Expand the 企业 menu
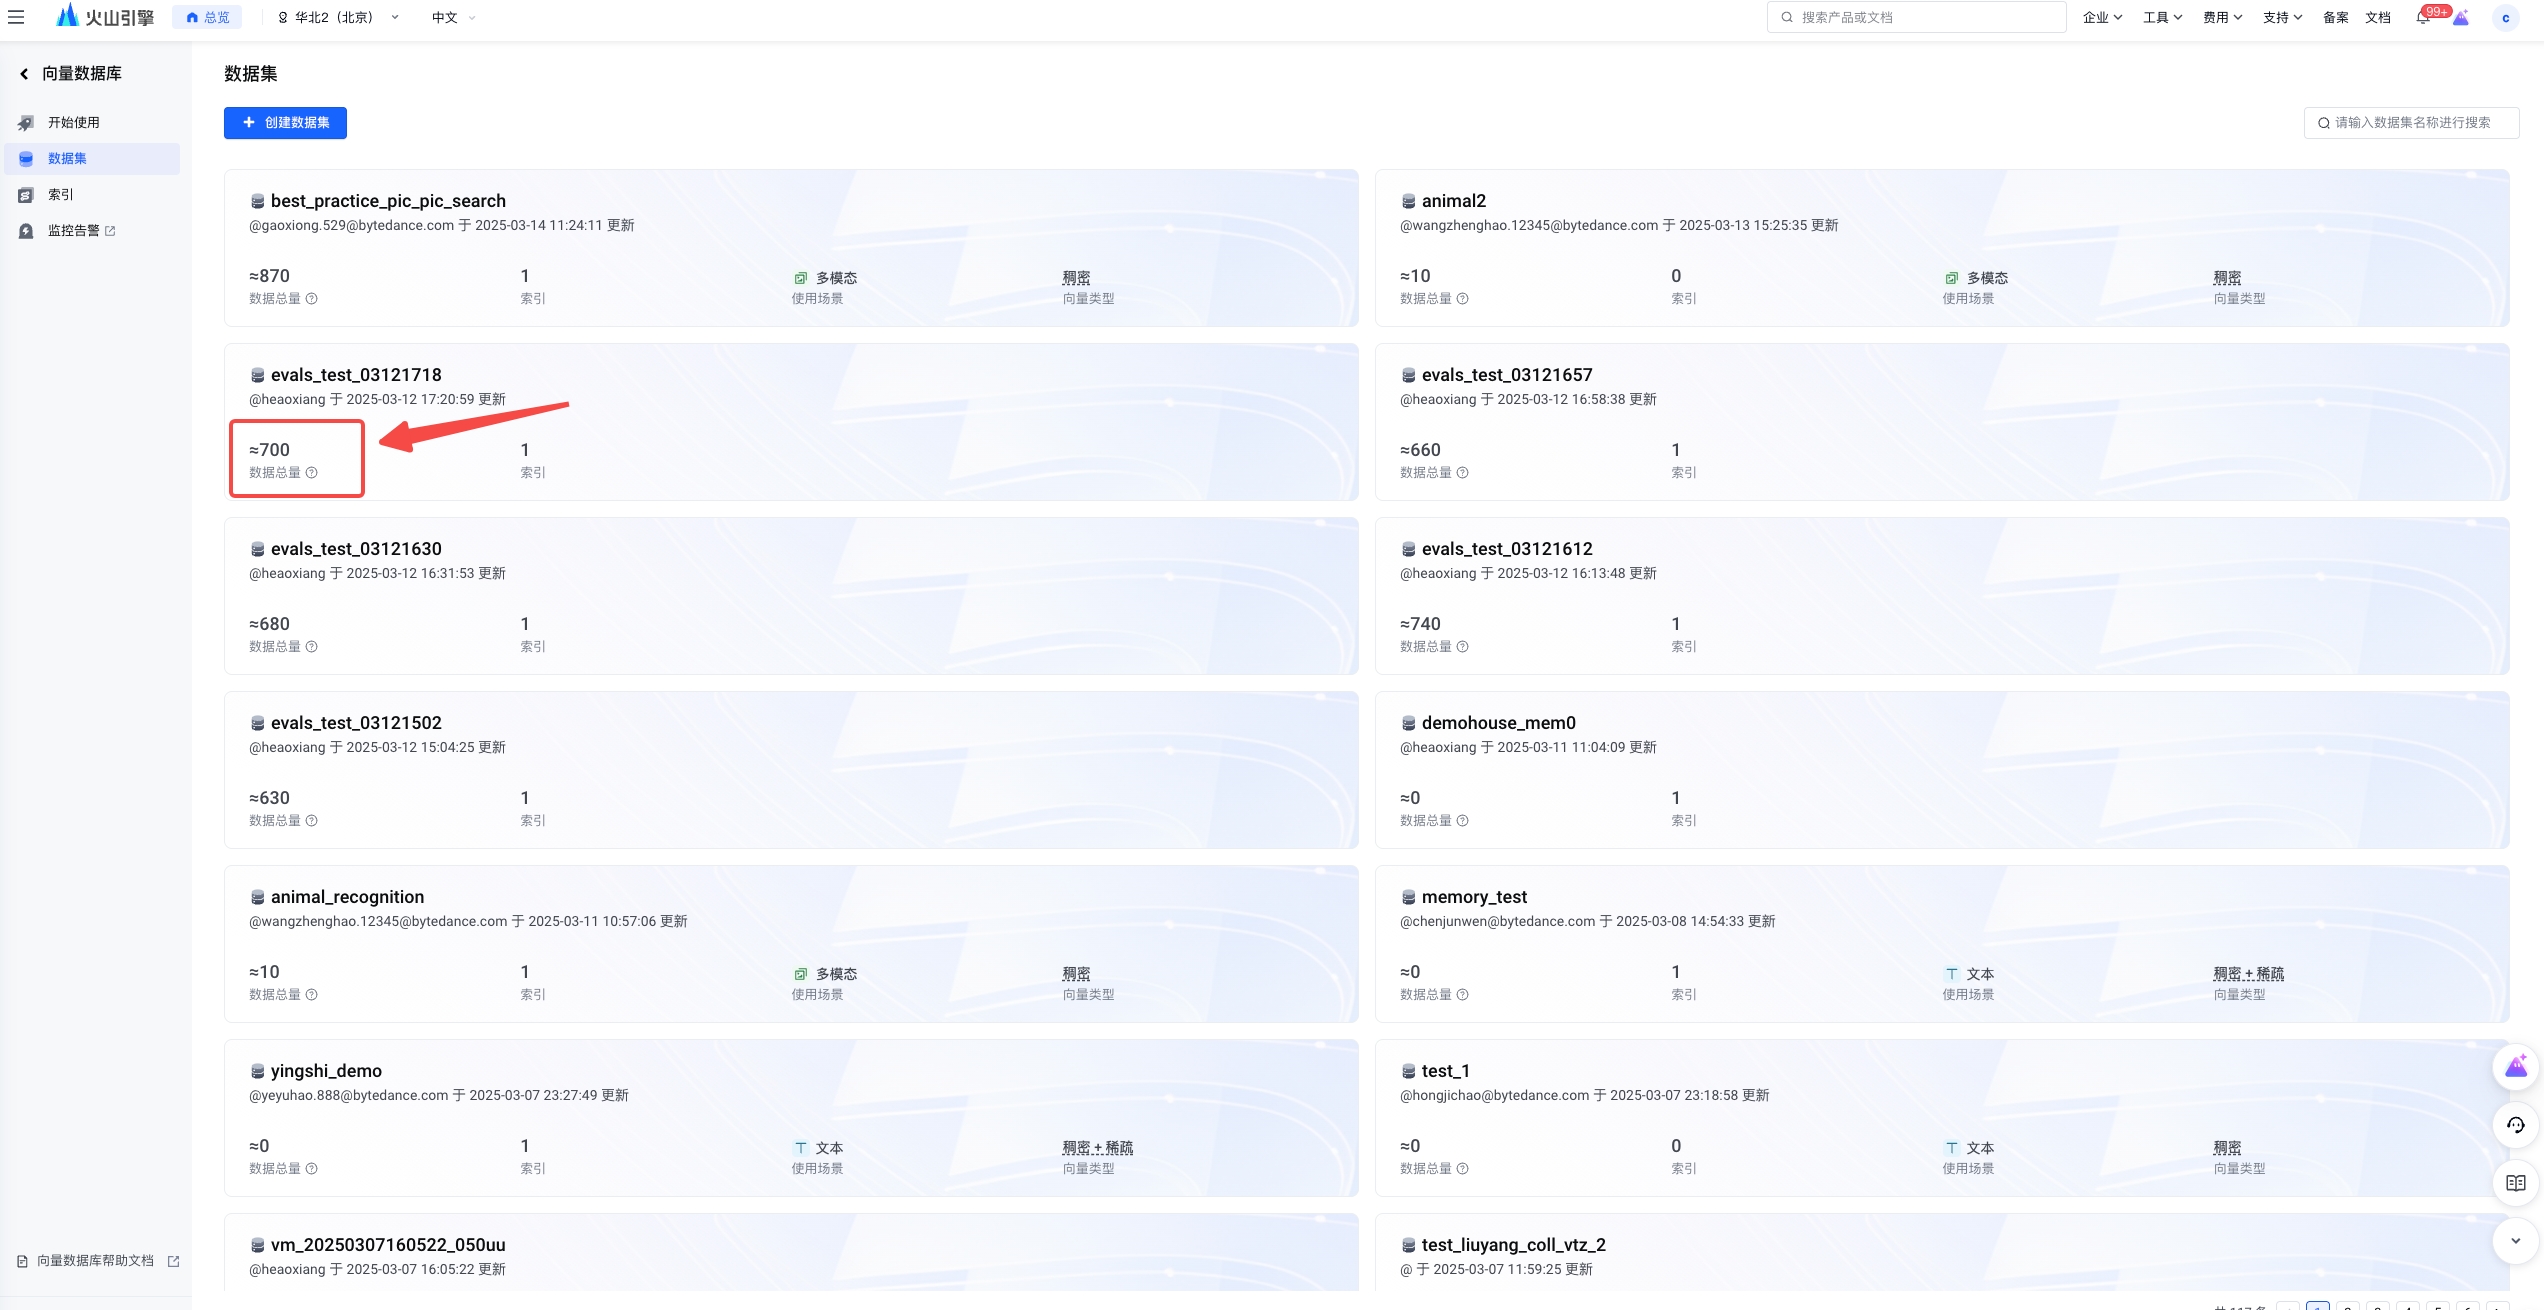Screen dimensions: 2544x1310 point(2102,17)
